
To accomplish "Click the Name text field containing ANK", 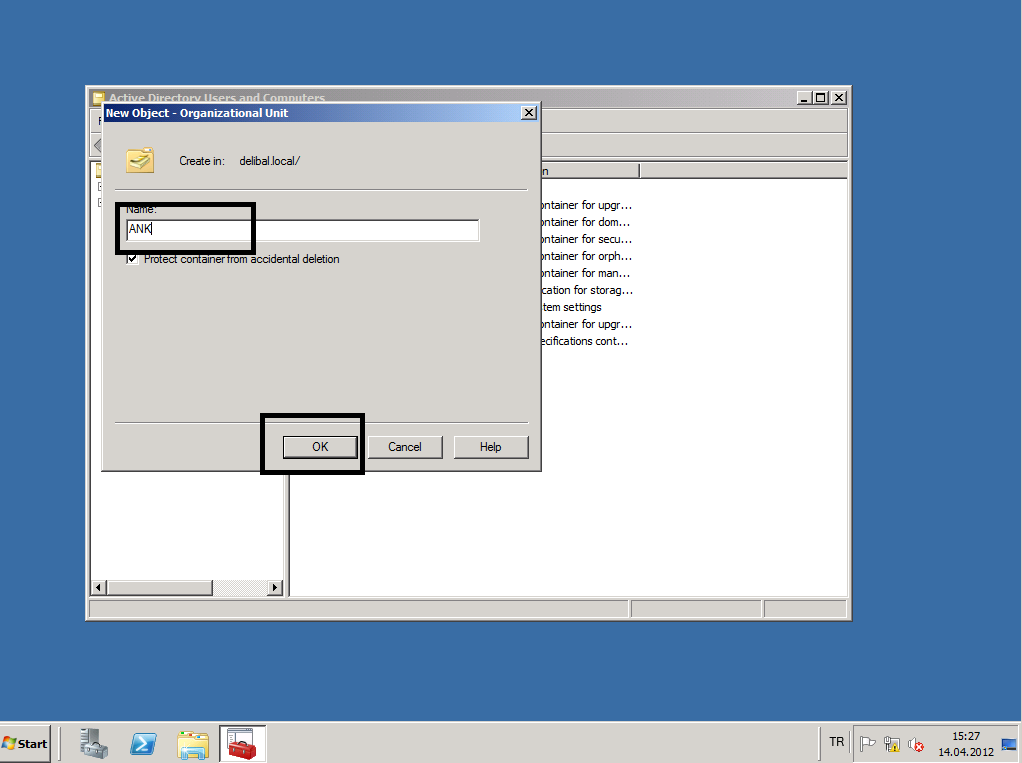I will tap(302, 230).
